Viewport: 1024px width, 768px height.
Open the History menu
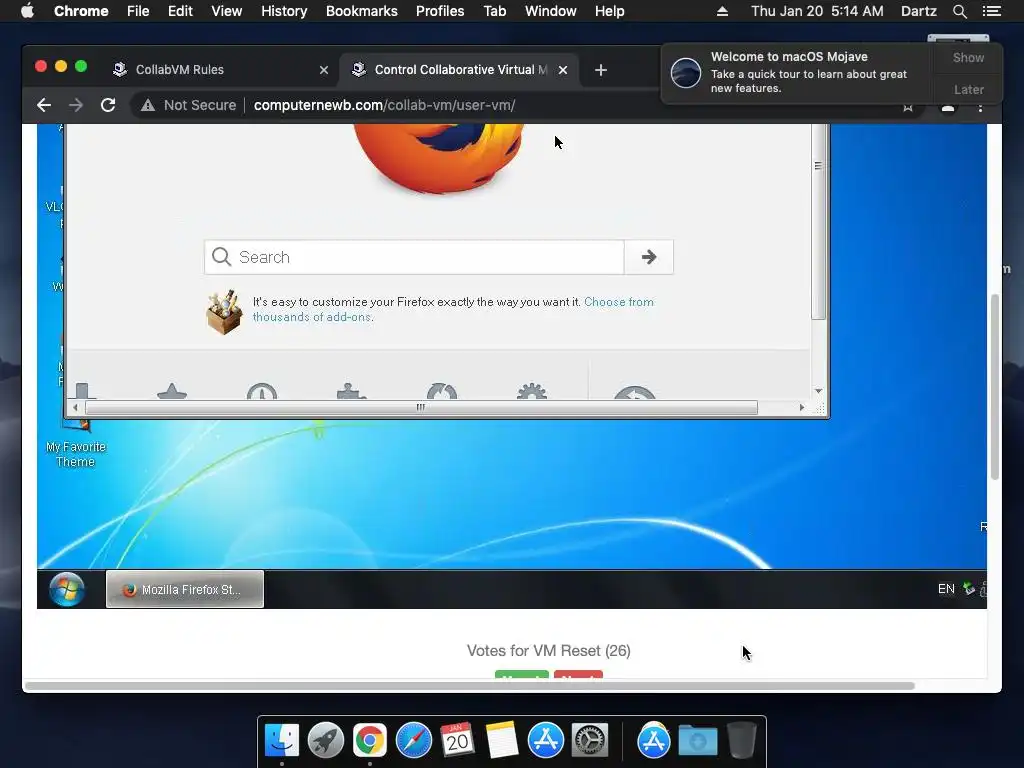click(284, 11)
